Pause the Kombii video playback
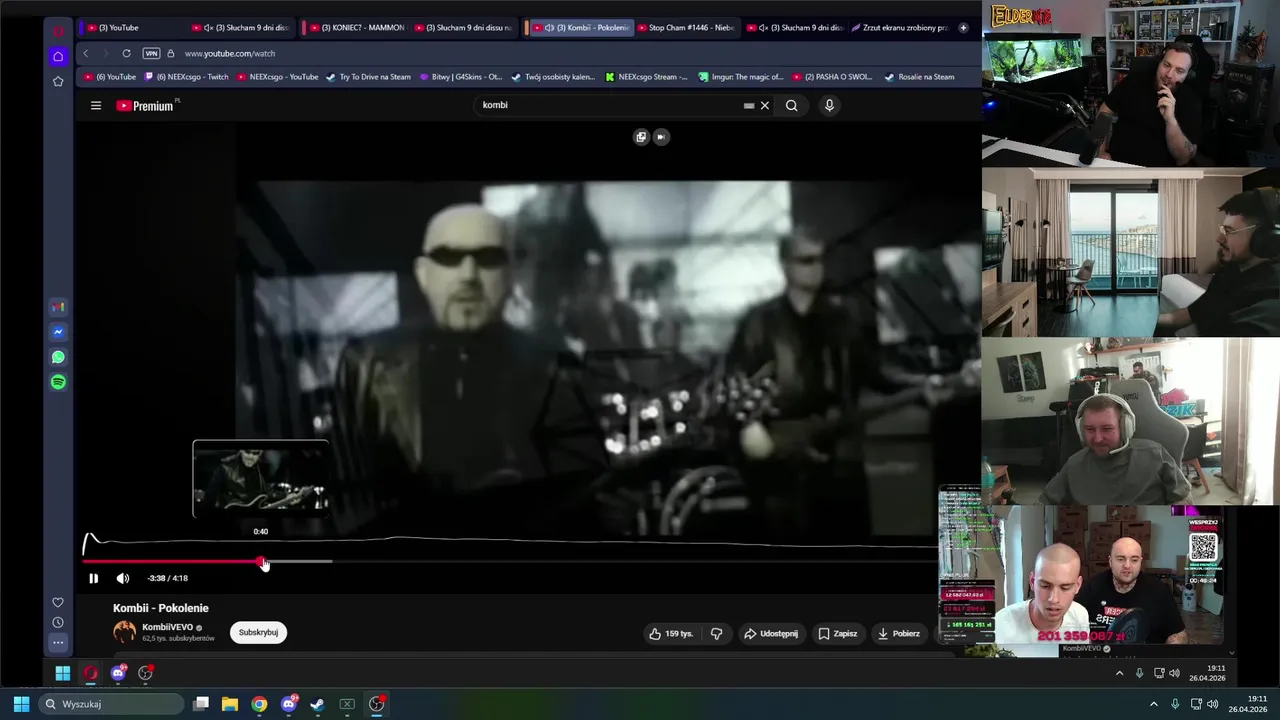 click(93, 578)
